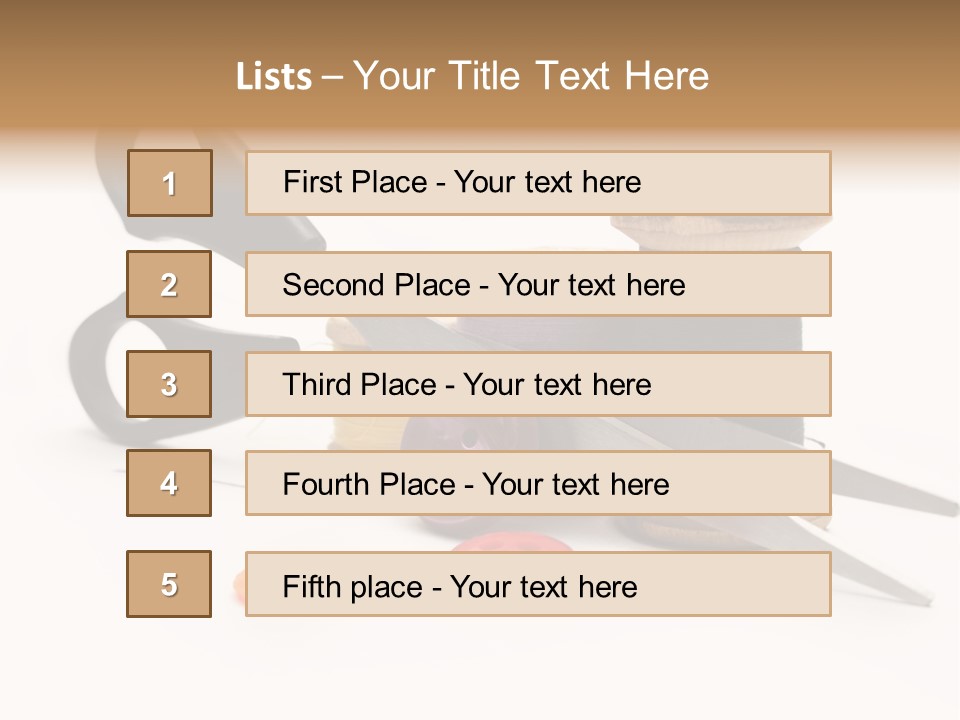Click the number 1 box
Screen dimensions: 960x720
coord(169,183)
